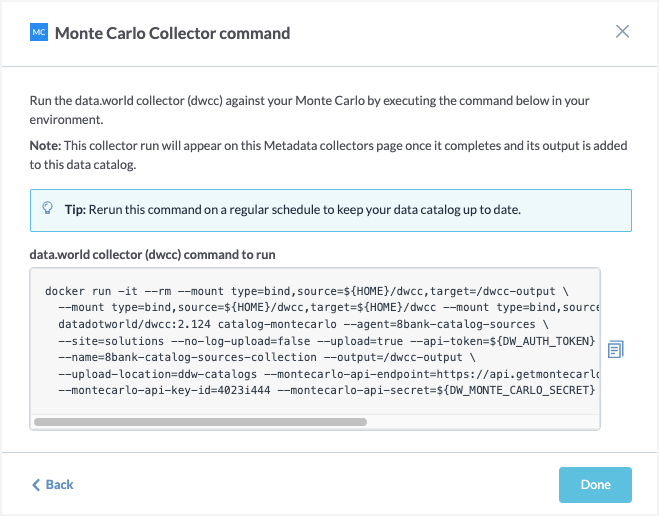
Task: Click the Done button
Action: point(595,484)
